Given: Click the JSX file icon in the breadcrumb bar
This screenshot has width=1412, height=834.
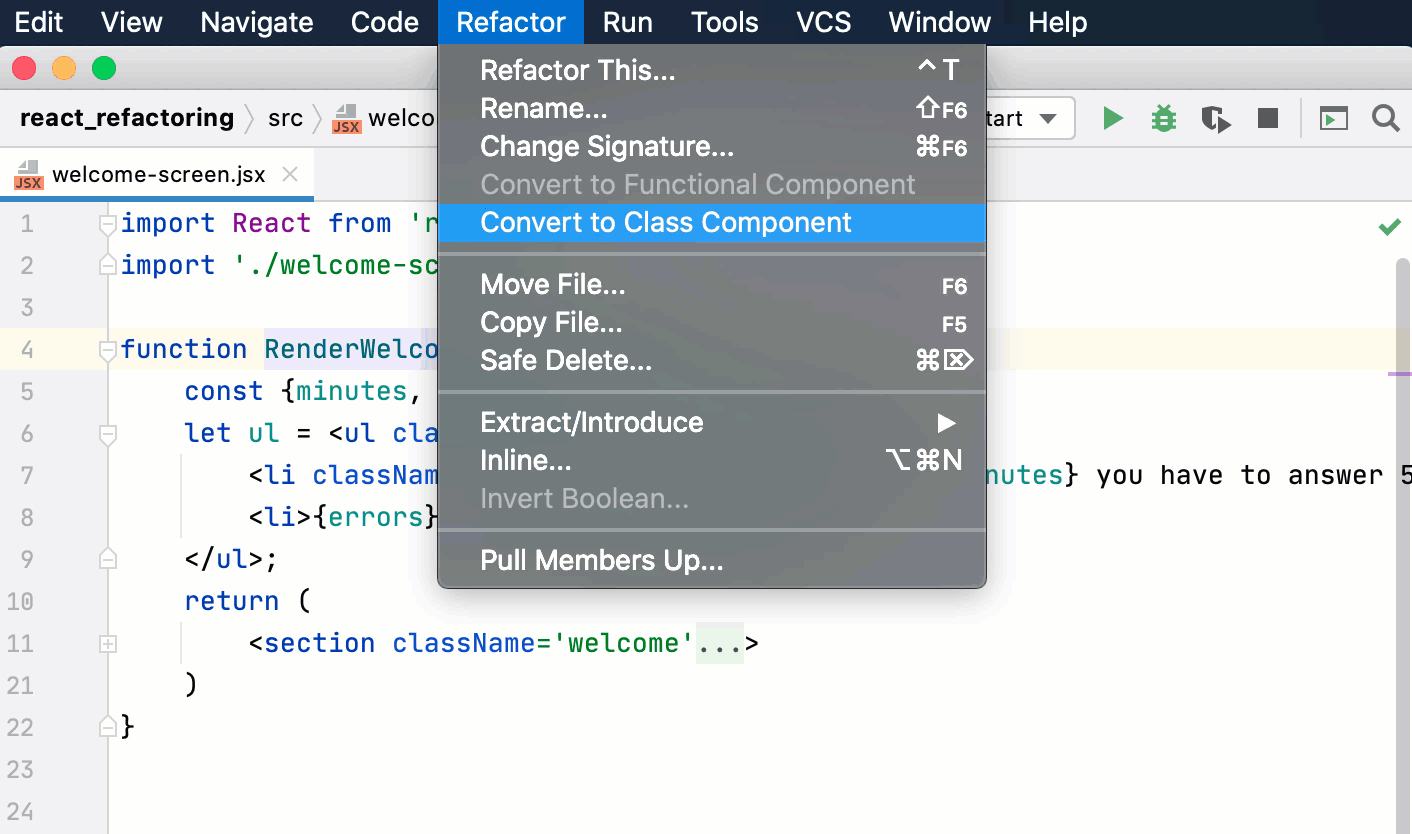Looking at the screenshot, I should [349, 118].
